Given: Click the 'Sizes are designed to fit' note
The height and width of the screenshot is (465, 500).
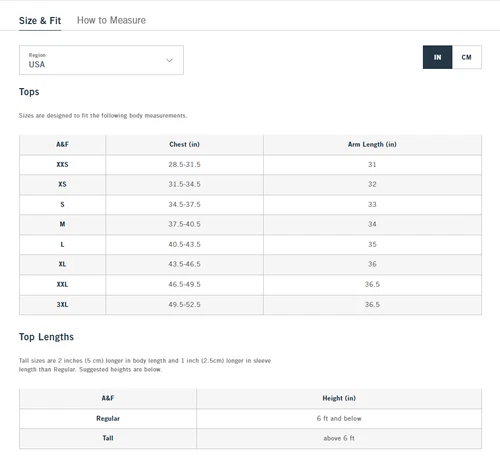Looking at the screenshot, I should pos(103,116).
